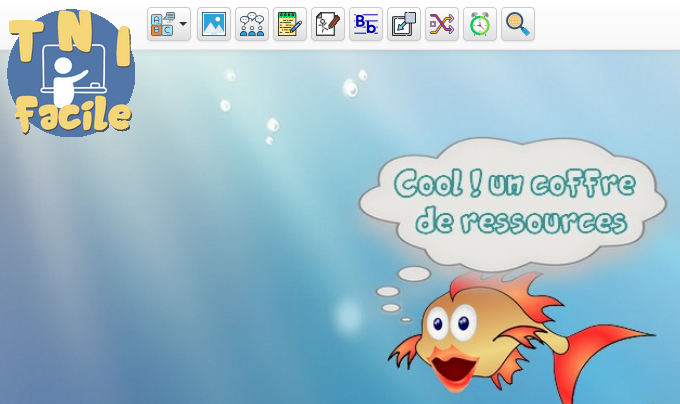Click the big air bubble near toolbar
The image size is (680, 404).
tap(350, 88)
